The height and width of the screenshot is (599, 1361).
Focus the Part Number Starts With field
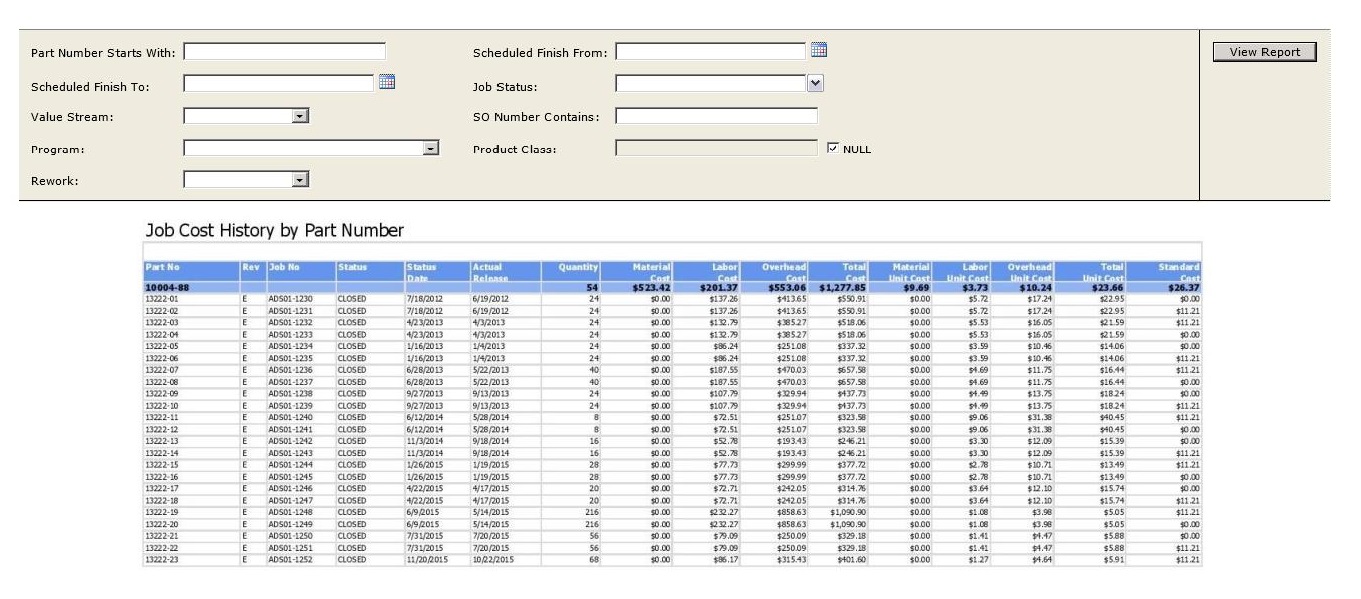(284, 52)
